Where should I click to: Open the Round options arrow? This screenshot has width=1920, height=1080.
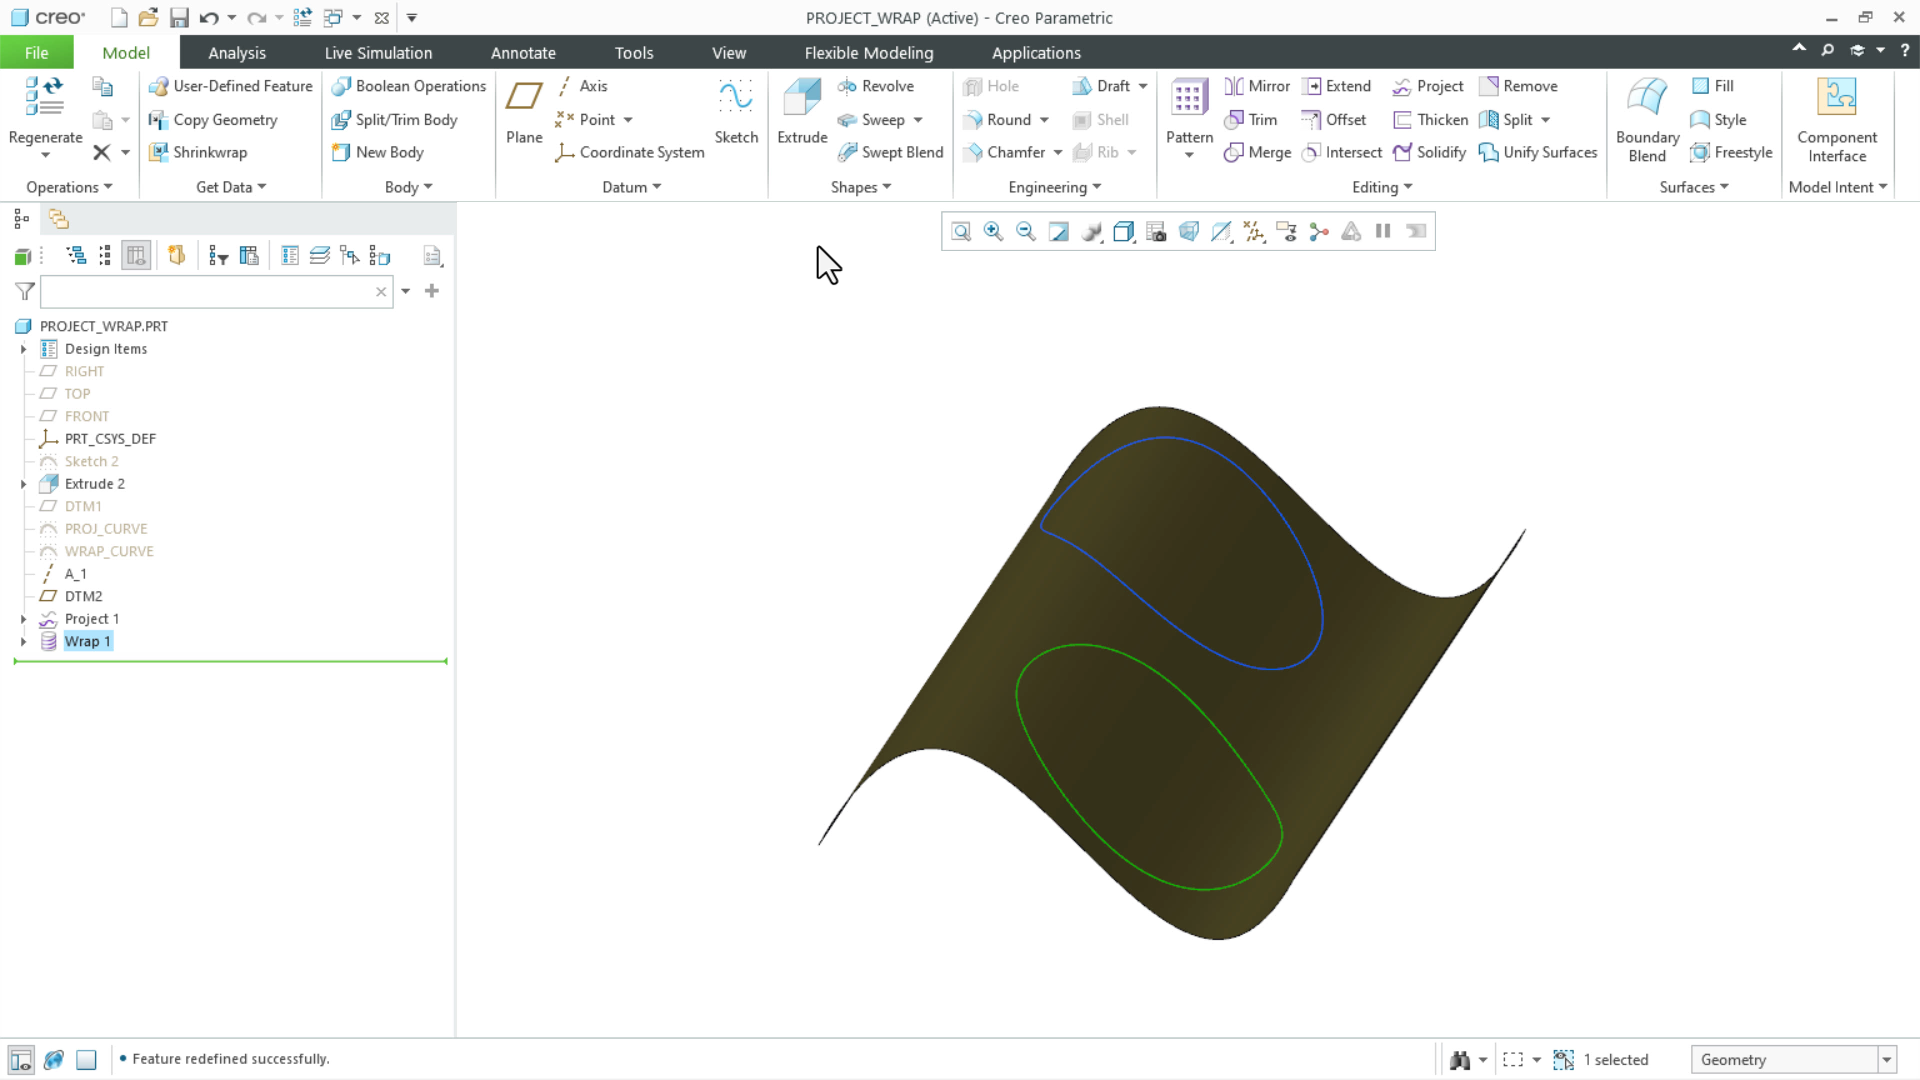[1044, 120]
